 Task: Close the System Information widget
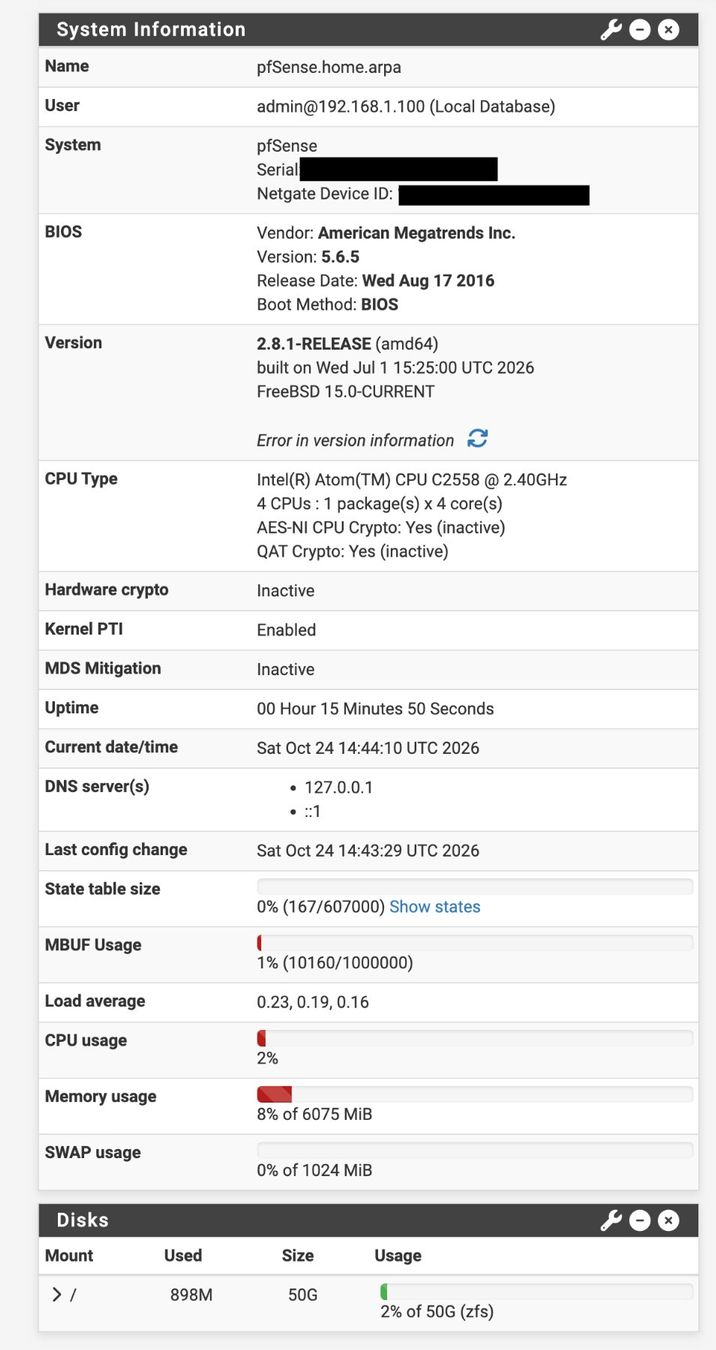[x=669, y=30]
